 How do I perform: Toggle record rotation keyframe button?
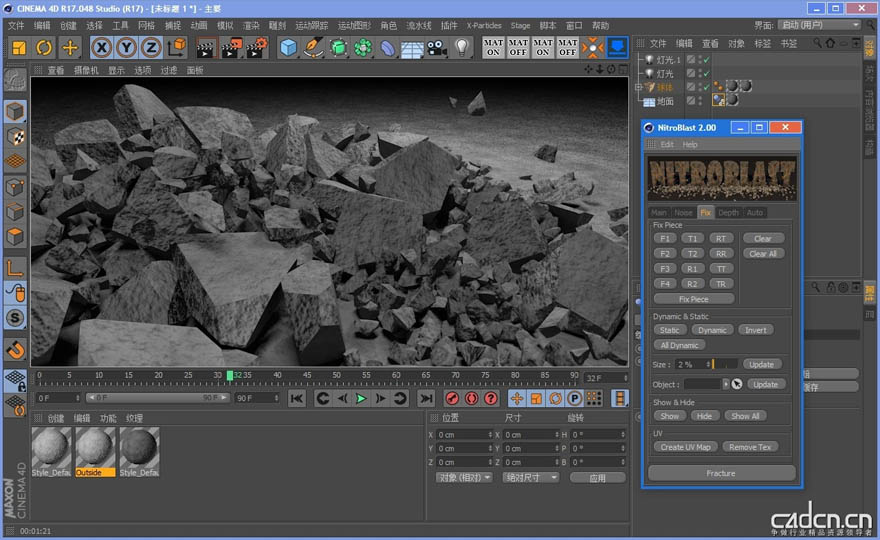[555, 398]
